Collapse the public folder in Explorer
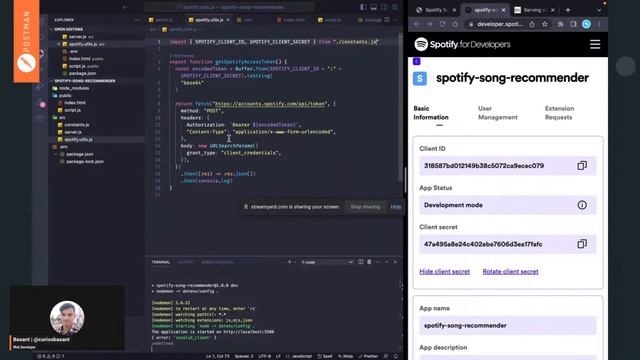This screenshot has height=360, width=640. tap(65, 96)
